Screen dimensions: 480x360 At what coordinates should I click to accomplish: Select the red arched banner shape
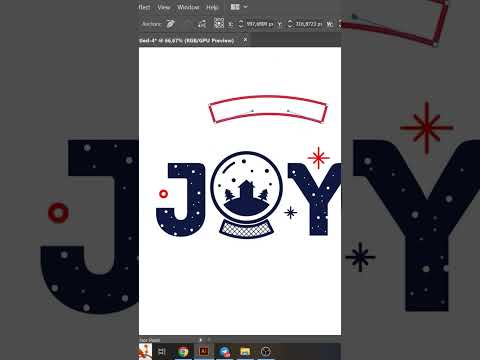(x=268, y=109)
